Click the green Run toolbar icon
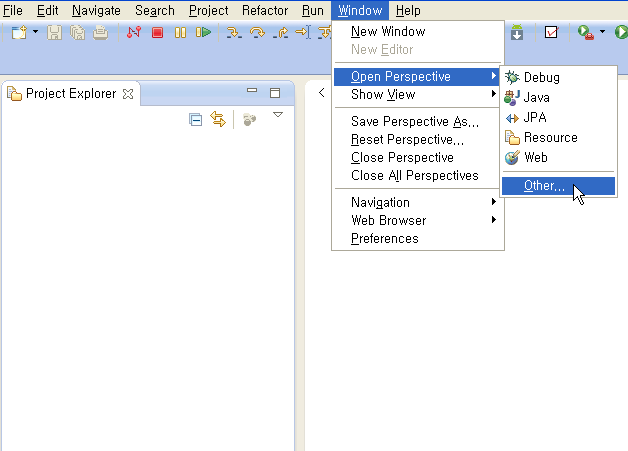This screenshot has width=628, height=451. pos(621,32)
